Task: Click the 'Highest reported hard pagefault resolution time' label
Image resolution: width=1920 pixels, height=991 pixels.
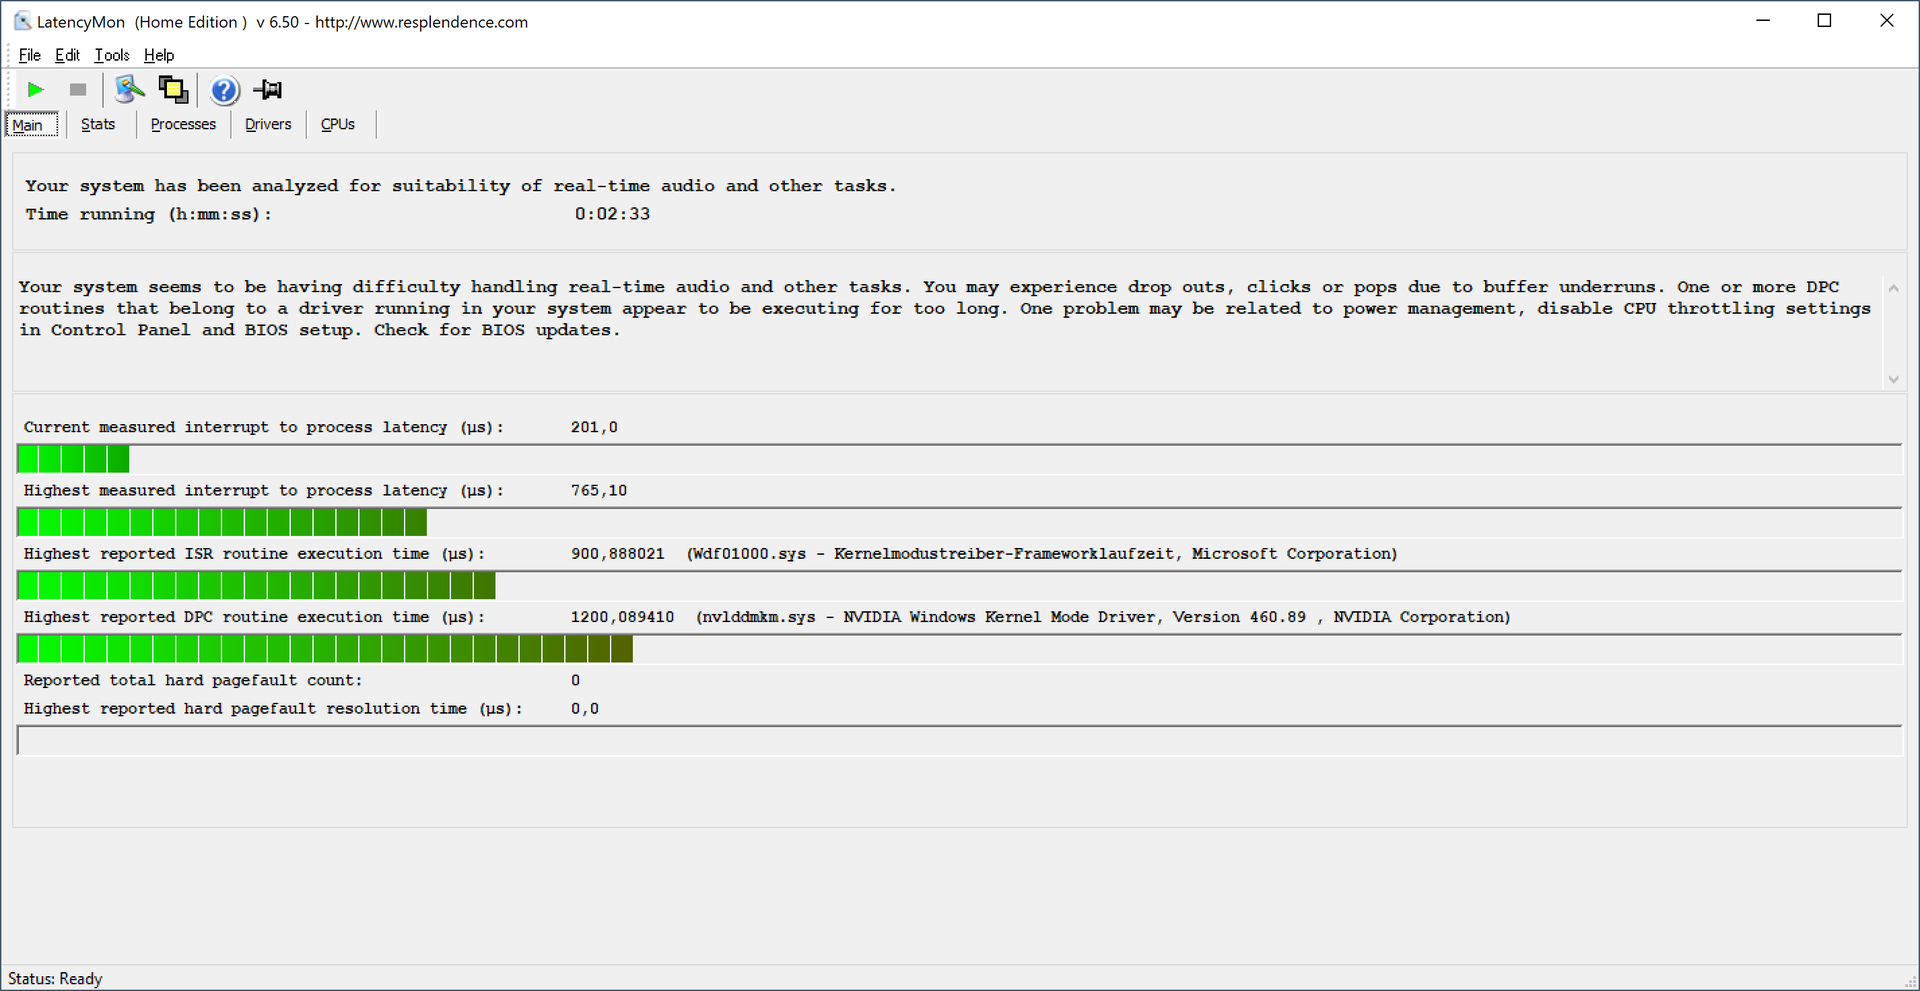Action: (273, 708)
